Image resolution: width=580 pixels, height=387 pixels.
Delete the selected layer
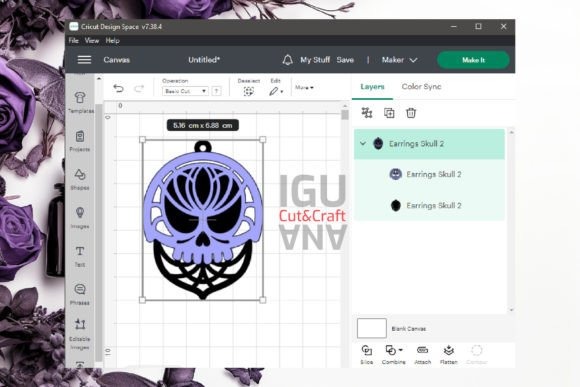click(x=411, y=113)
